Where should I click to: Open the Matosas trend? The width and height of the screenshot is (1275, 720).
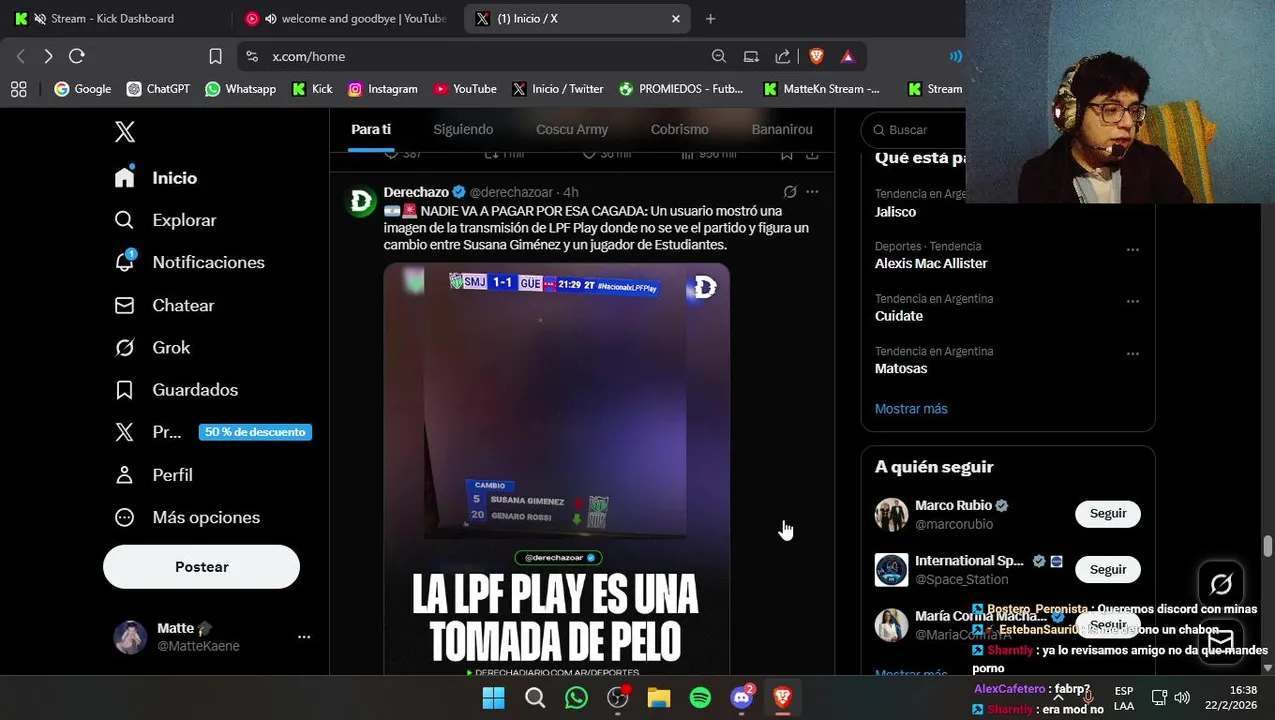(x=901, y=368)
